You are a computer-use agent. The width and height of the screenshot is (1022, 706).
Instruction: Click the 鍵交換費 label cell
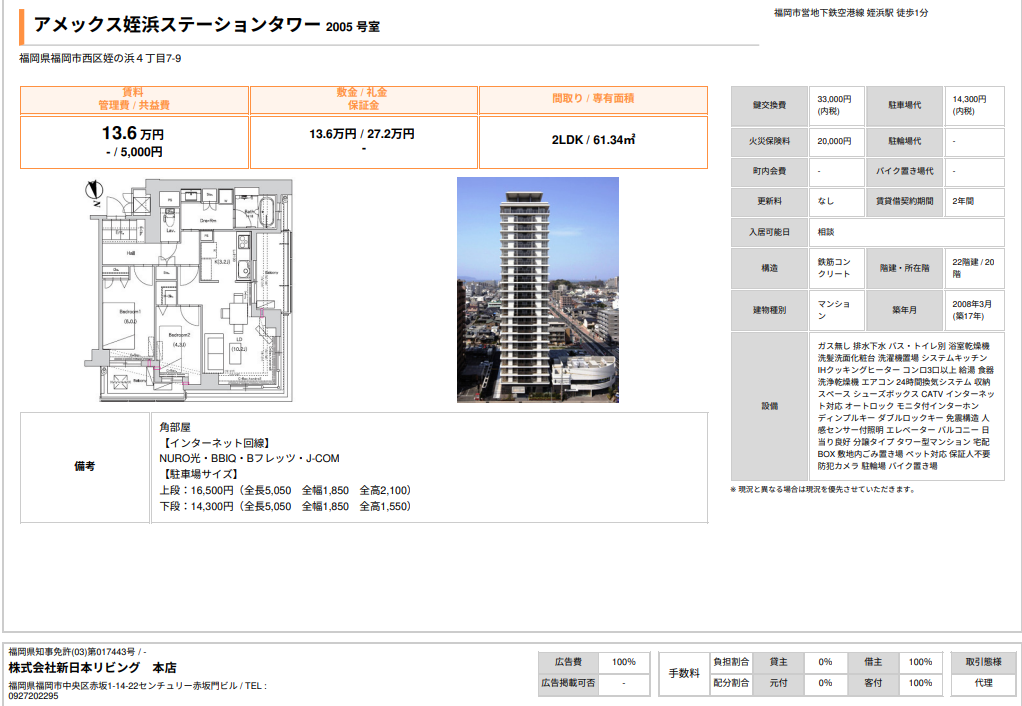tap(769, 106)
